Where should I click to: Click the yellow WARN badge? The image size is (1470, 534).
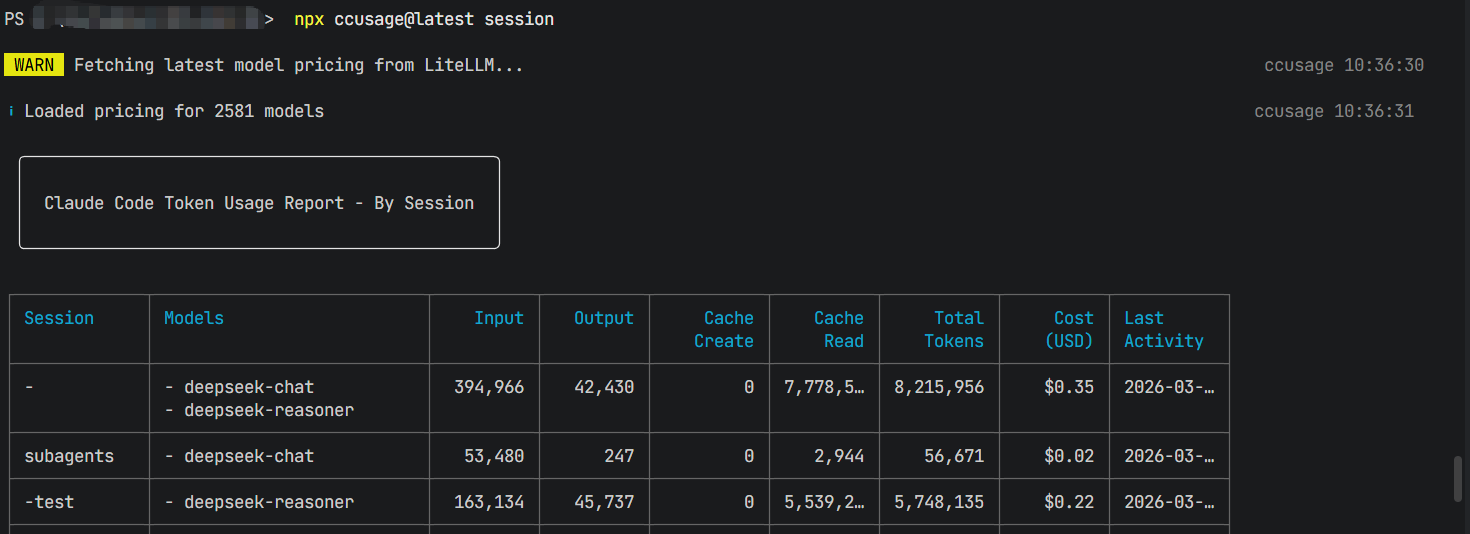coord(34,65)
